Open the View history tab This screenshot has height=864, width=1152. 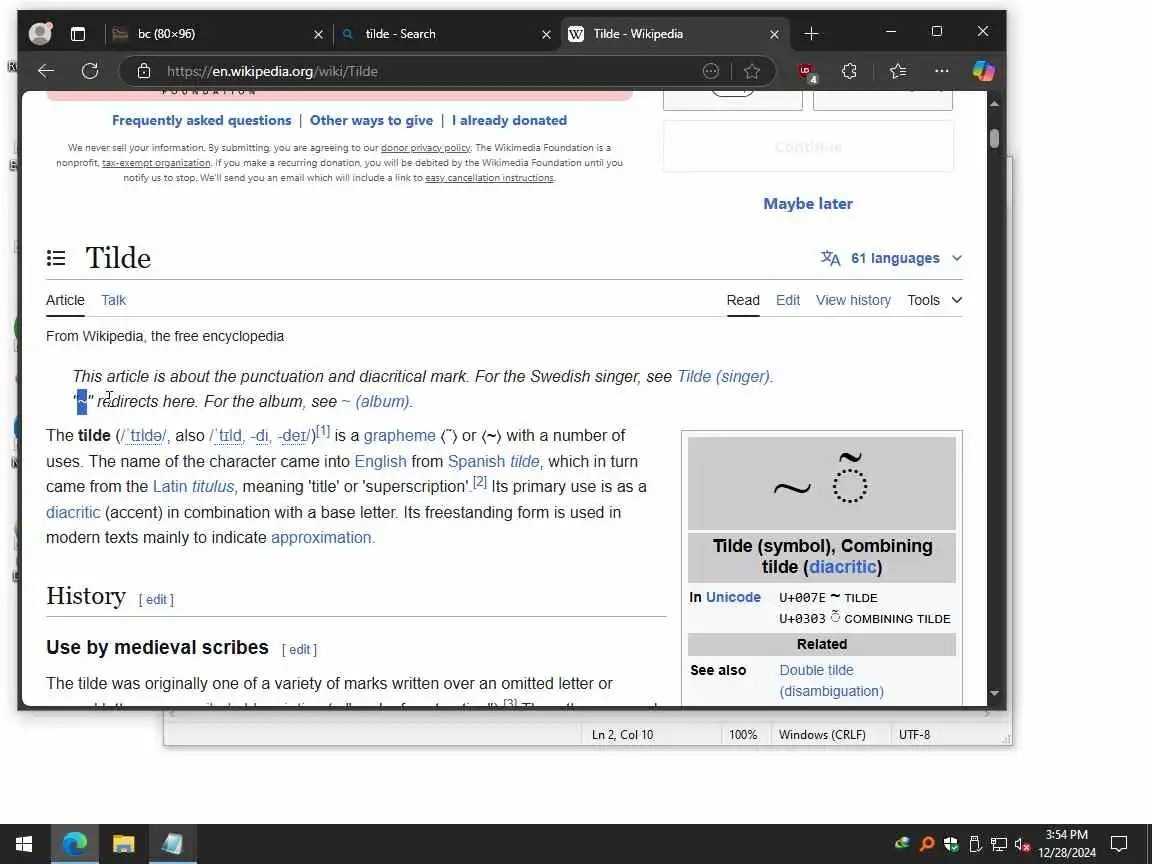click(x=853, y=300)
